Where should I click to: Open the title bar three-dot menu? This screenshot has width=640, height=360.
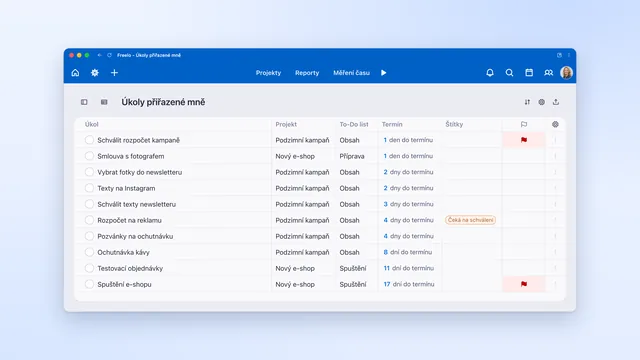[x=569, y=55]
